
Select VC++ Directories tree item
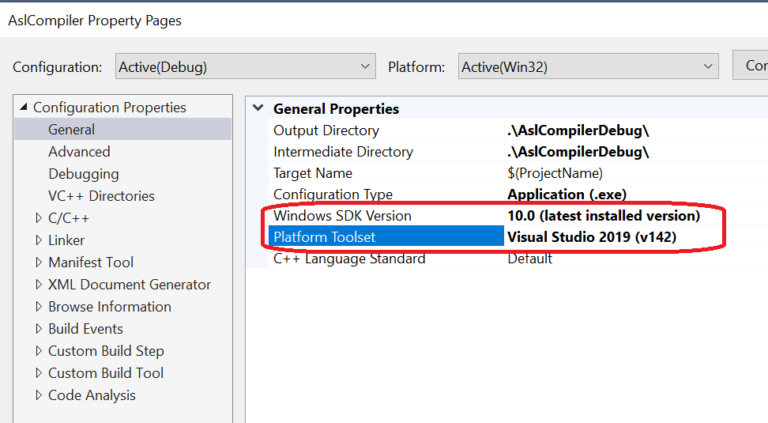tap(101, 196)
